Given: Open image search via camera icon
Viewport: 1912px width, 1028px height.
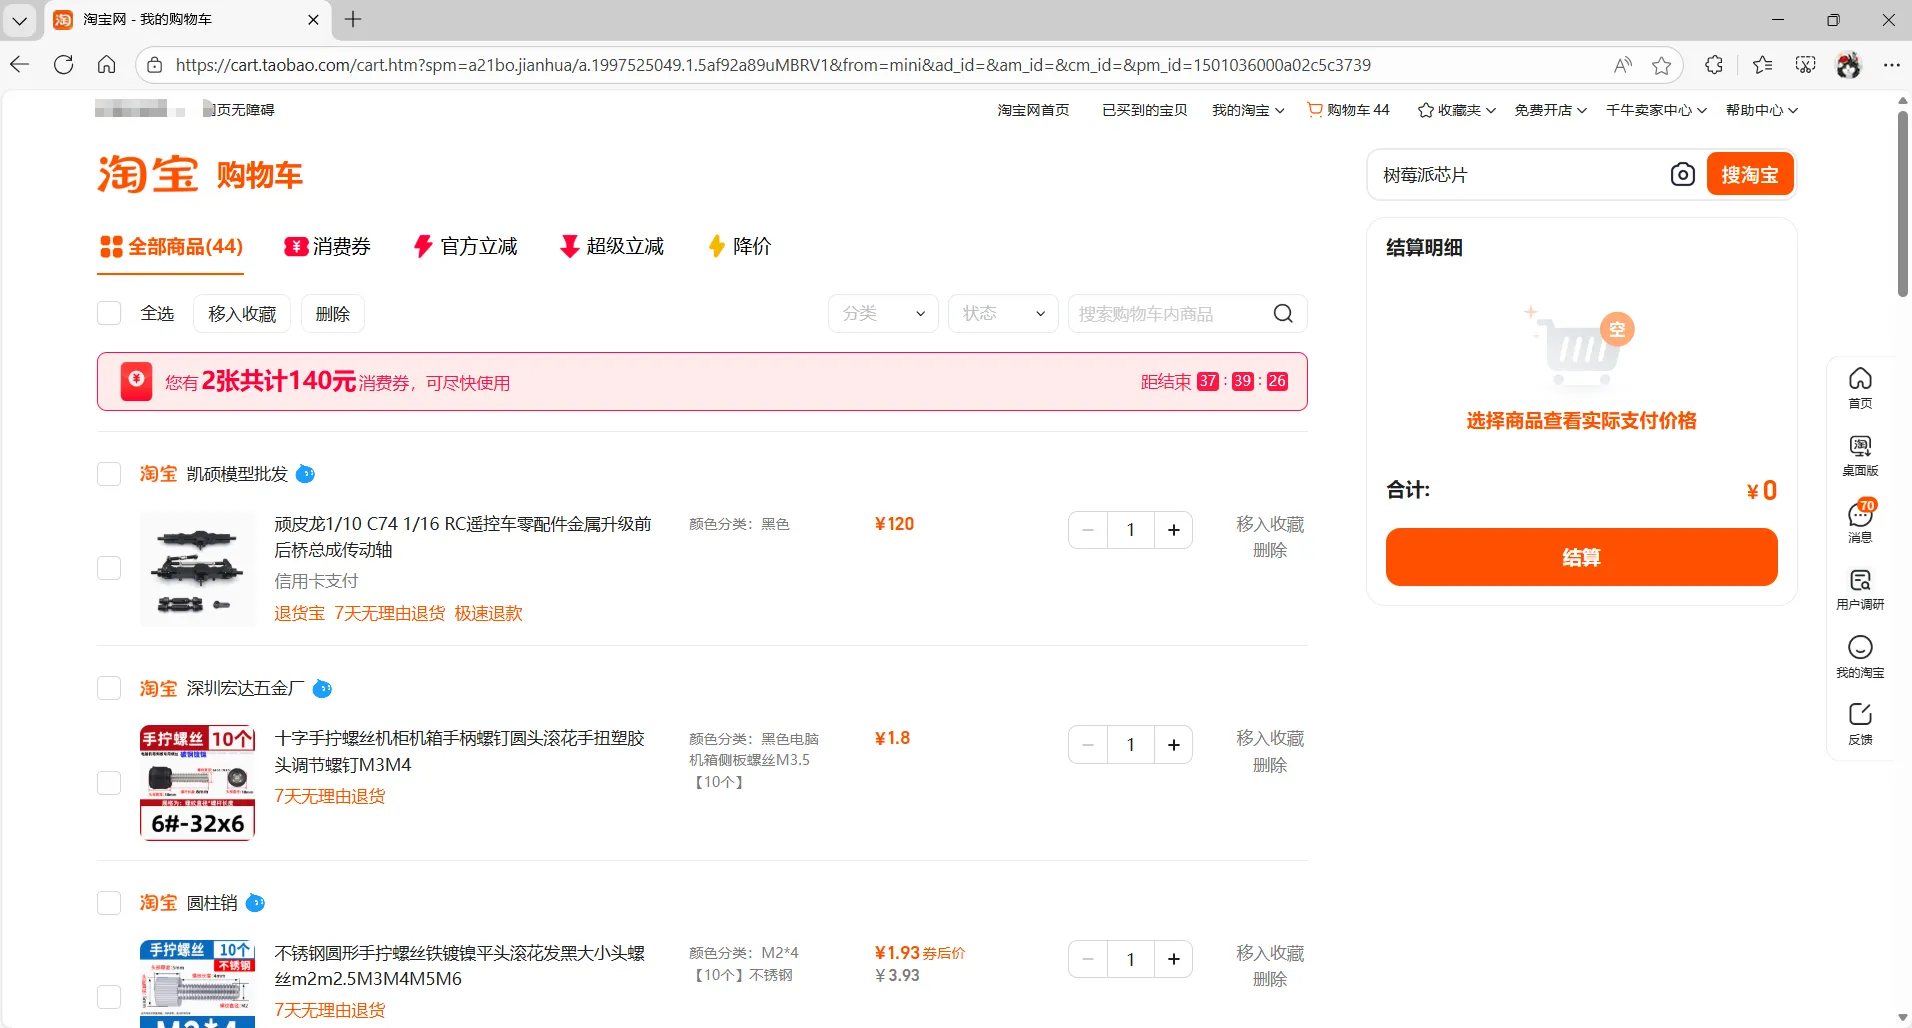Looking at the screenshot, I should pyautogui.click(x=1684, y=174).
